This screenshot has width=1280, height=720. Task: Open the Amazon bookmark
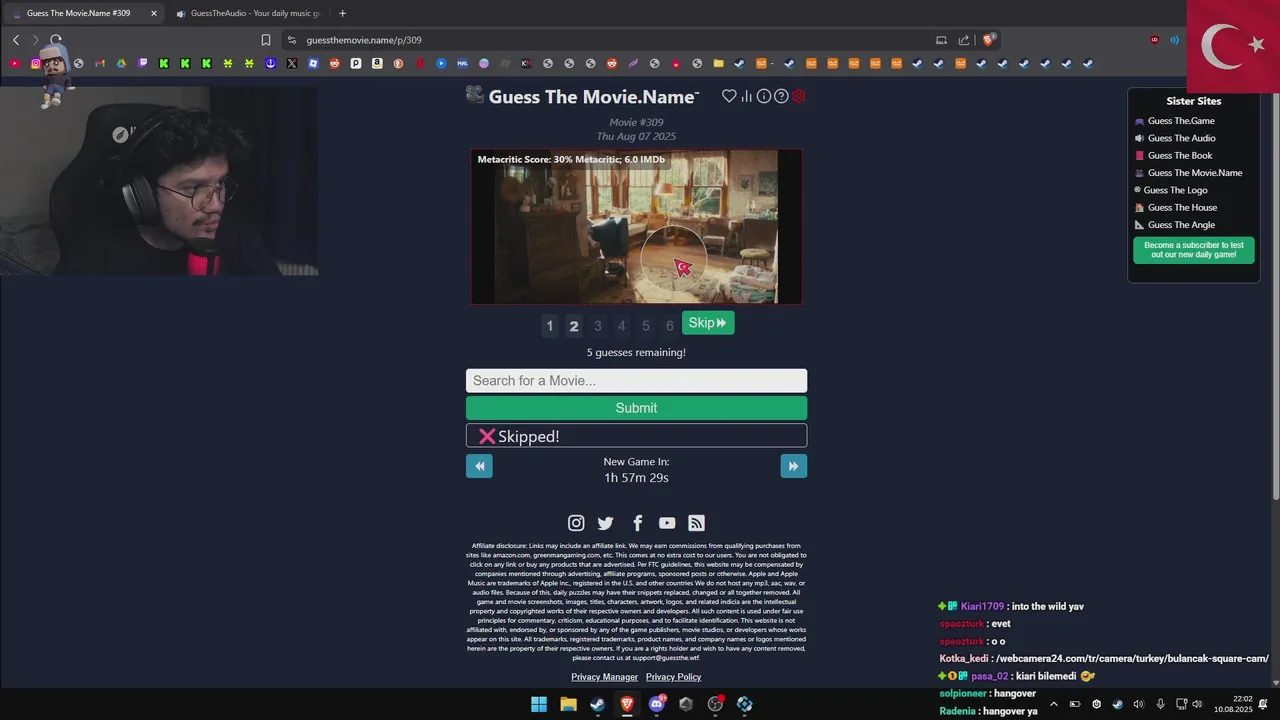tap(377, 63)
